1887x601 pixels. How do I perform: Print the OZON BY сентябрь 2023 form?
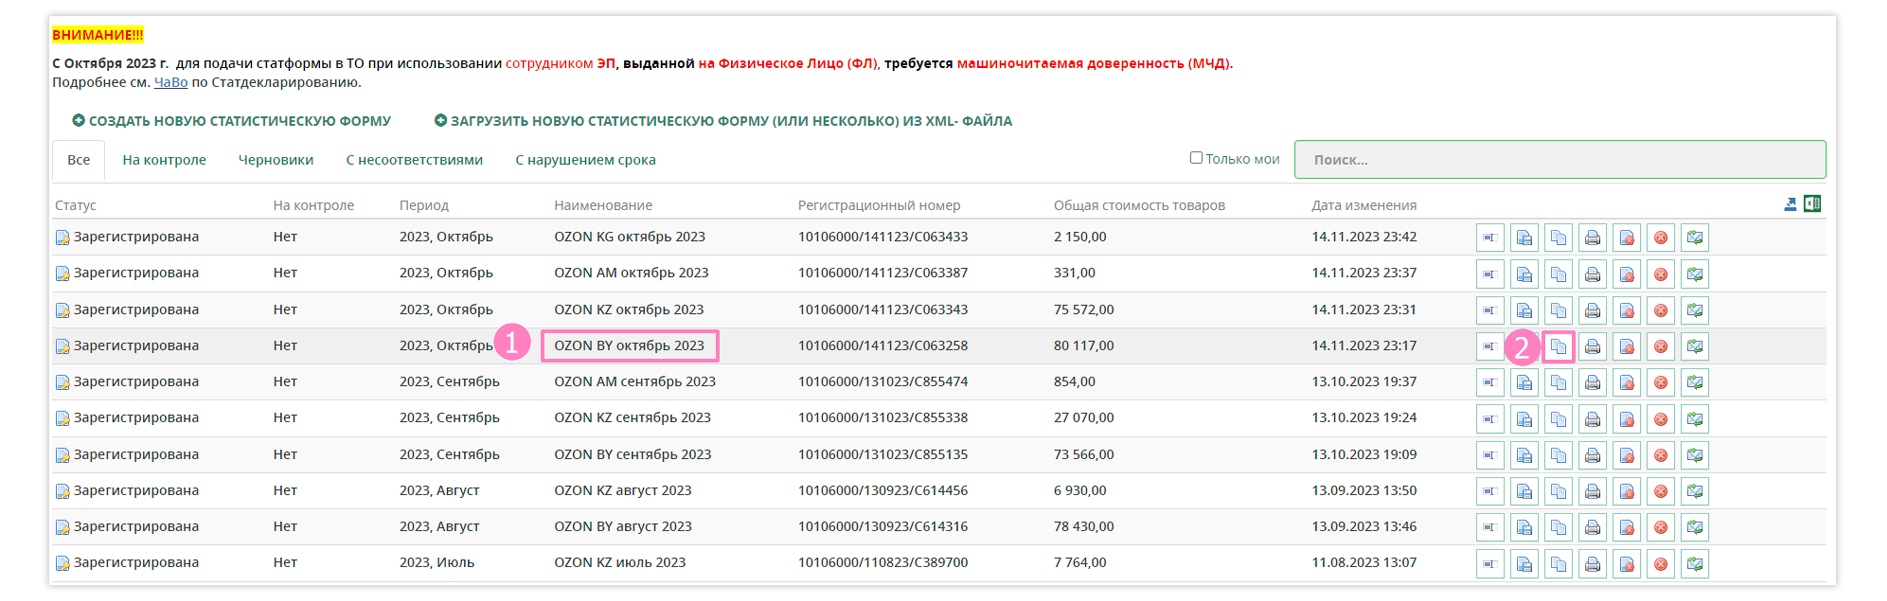[1592, 455]
